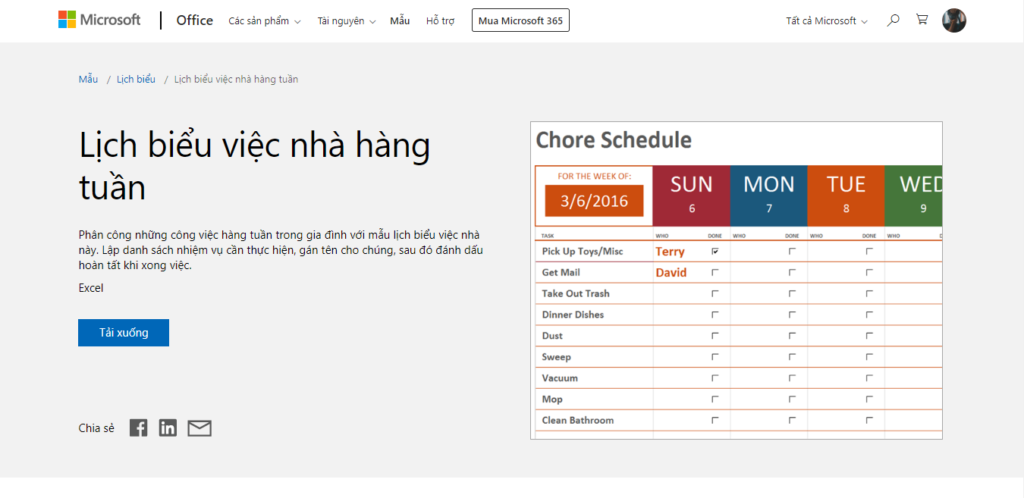The image size is (1024, 498).
Task: Click the Office link in header
Action: click(x=195, y=20)
